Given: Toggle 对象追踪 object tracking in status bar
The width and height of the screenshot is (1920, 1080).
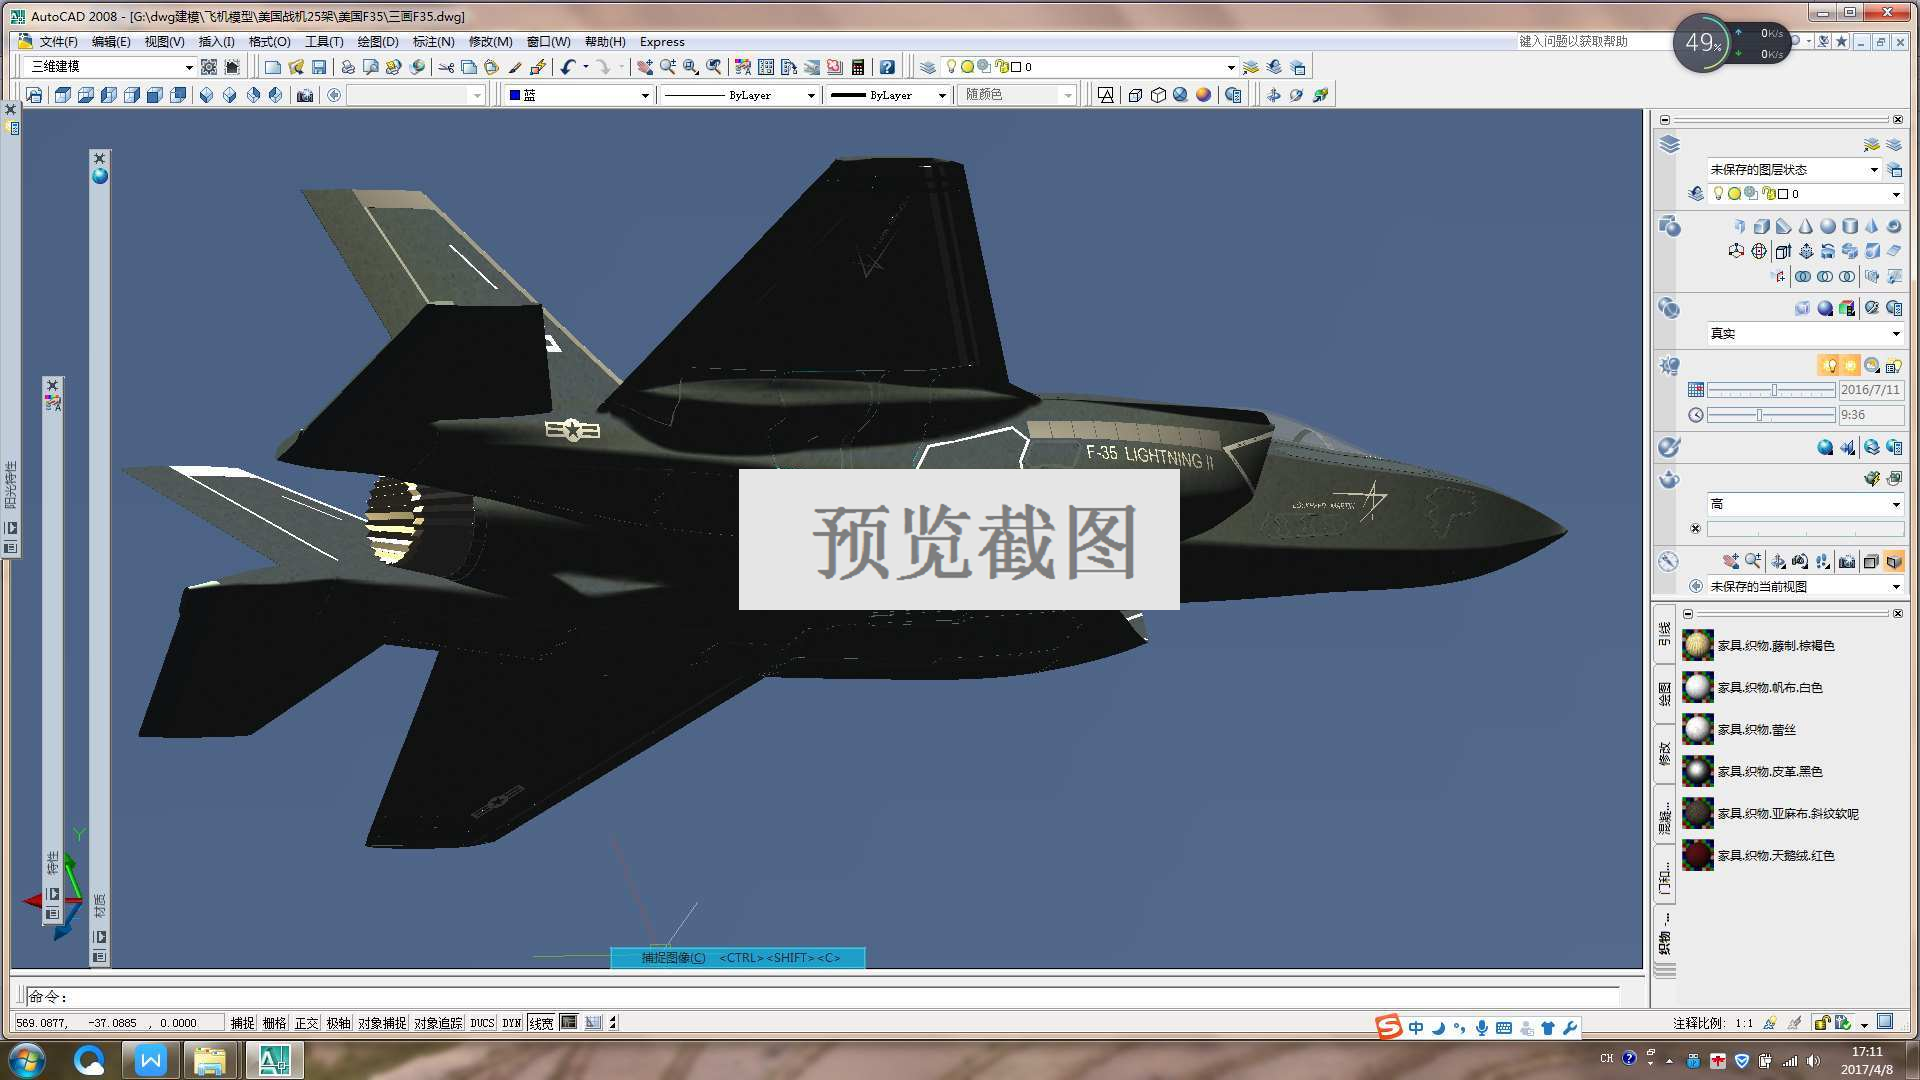Looking at the screenshot, I should point(438,1023).
